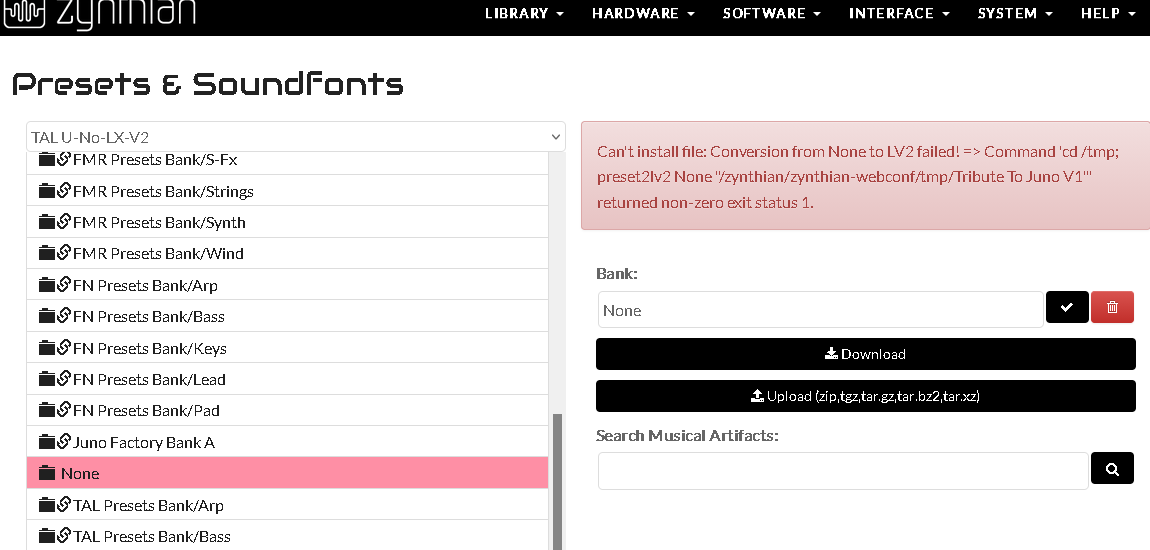The width and height of the screenshot is (1150, 550).
Task: Confirm bank name with checkmark button
Action: [1067, 308]
